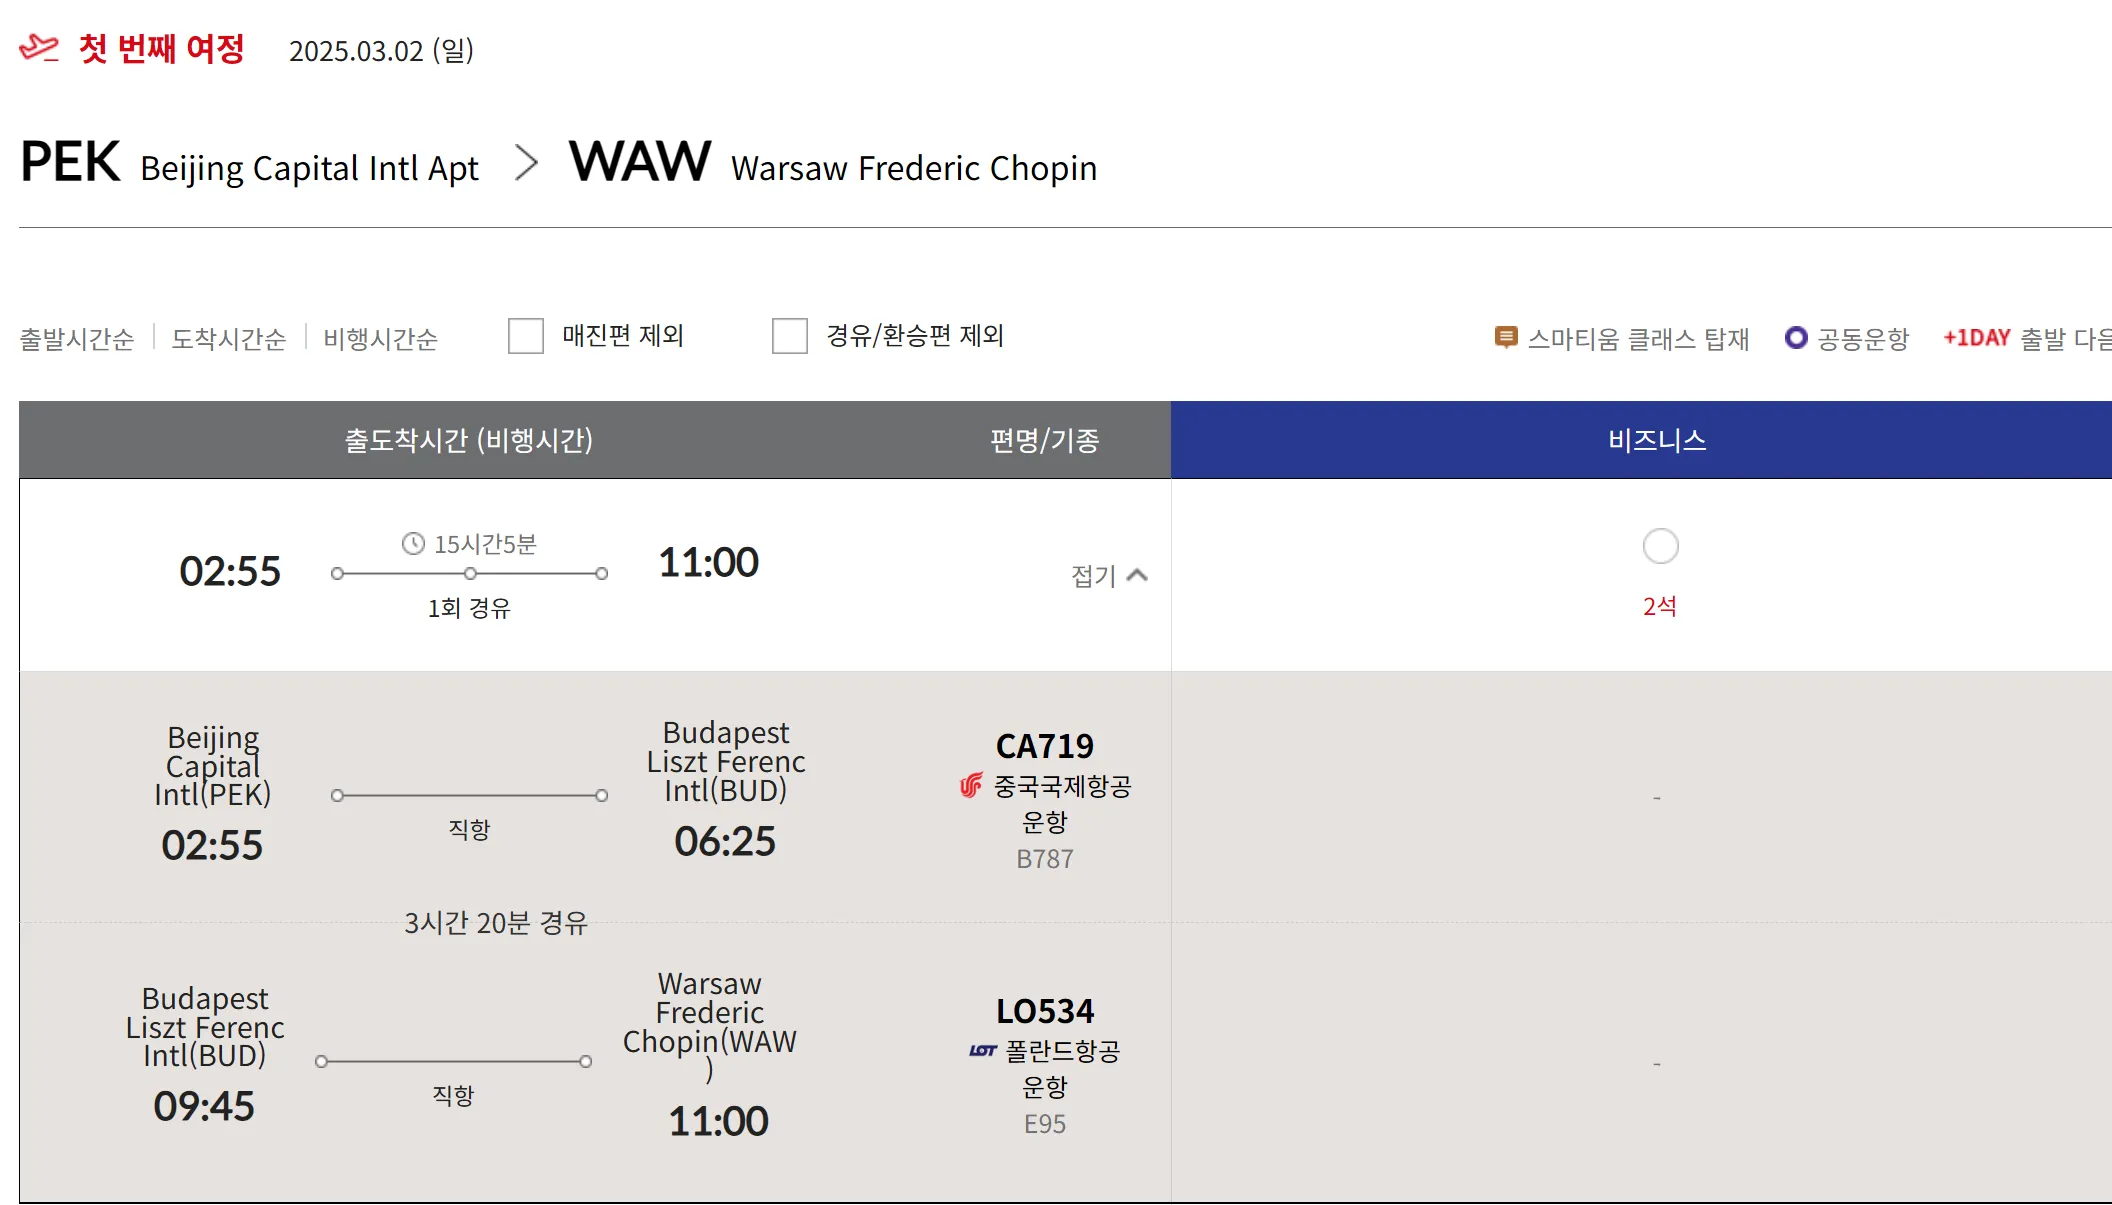Click the Air China airline logo
2112x1205 pixels.
pos(971,786)
